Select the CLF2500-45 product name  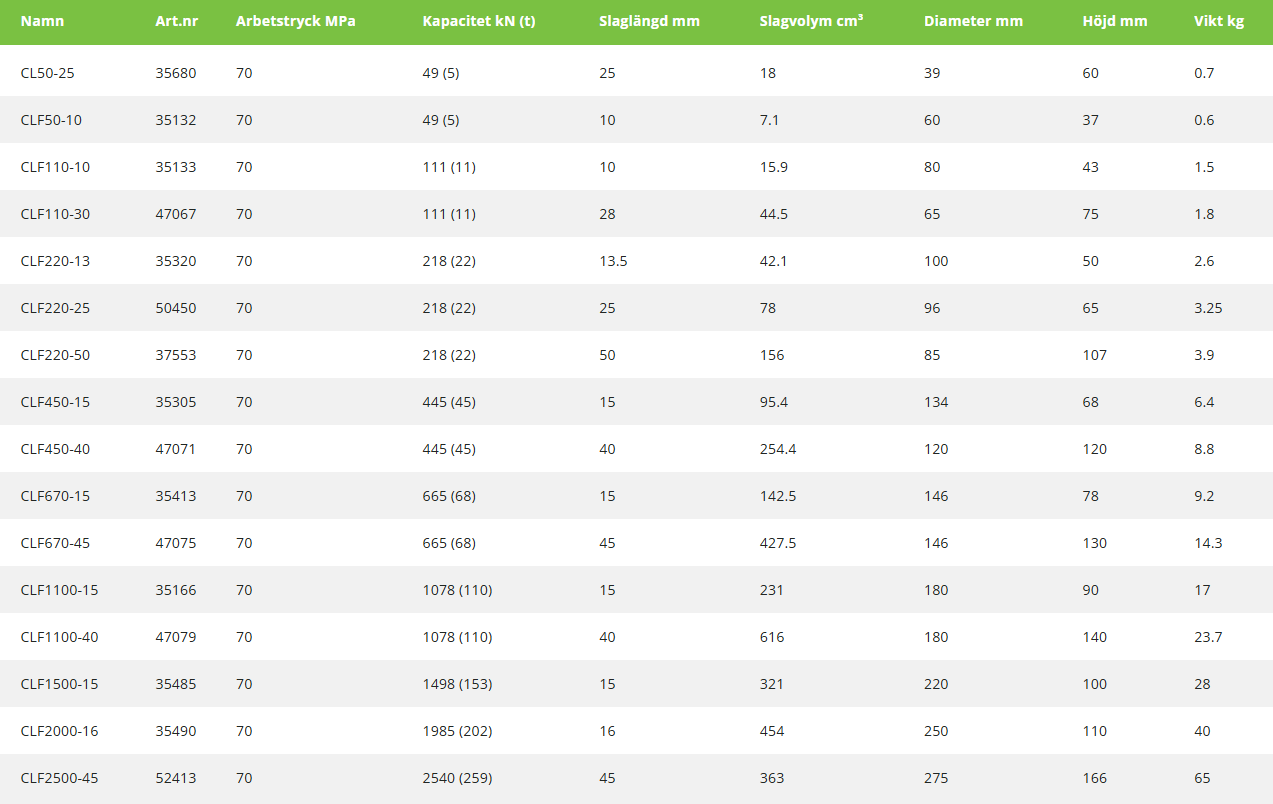click(x=59, y=778)
